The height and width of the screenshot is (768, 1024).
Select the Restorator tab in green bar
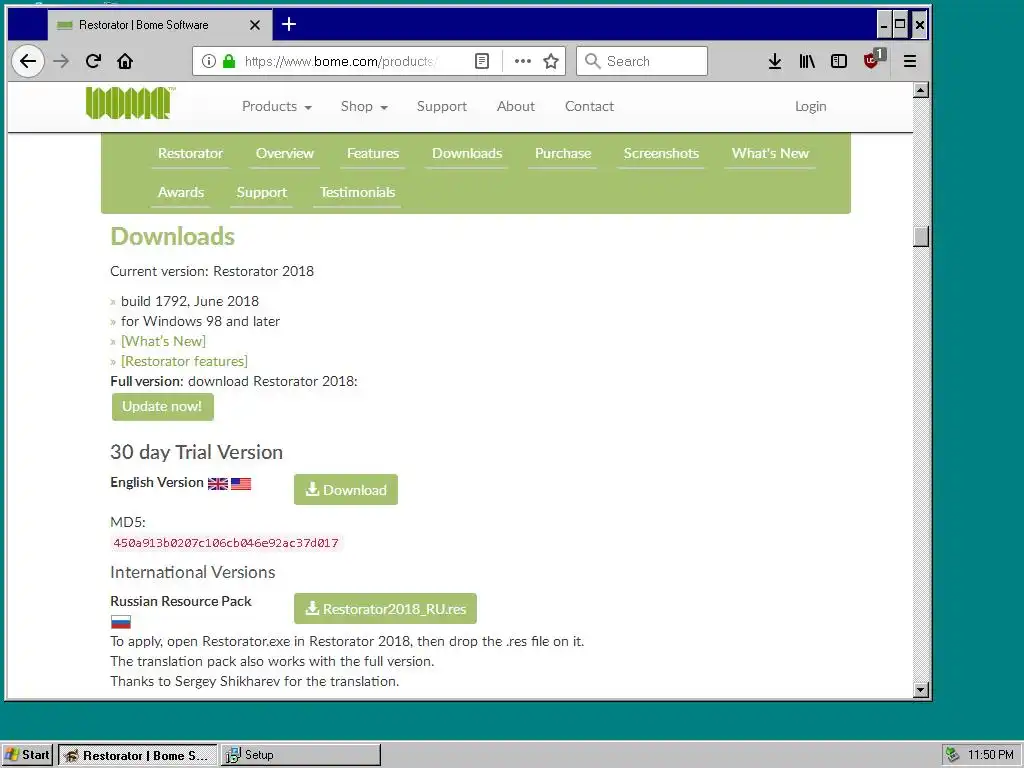(190, 153)
